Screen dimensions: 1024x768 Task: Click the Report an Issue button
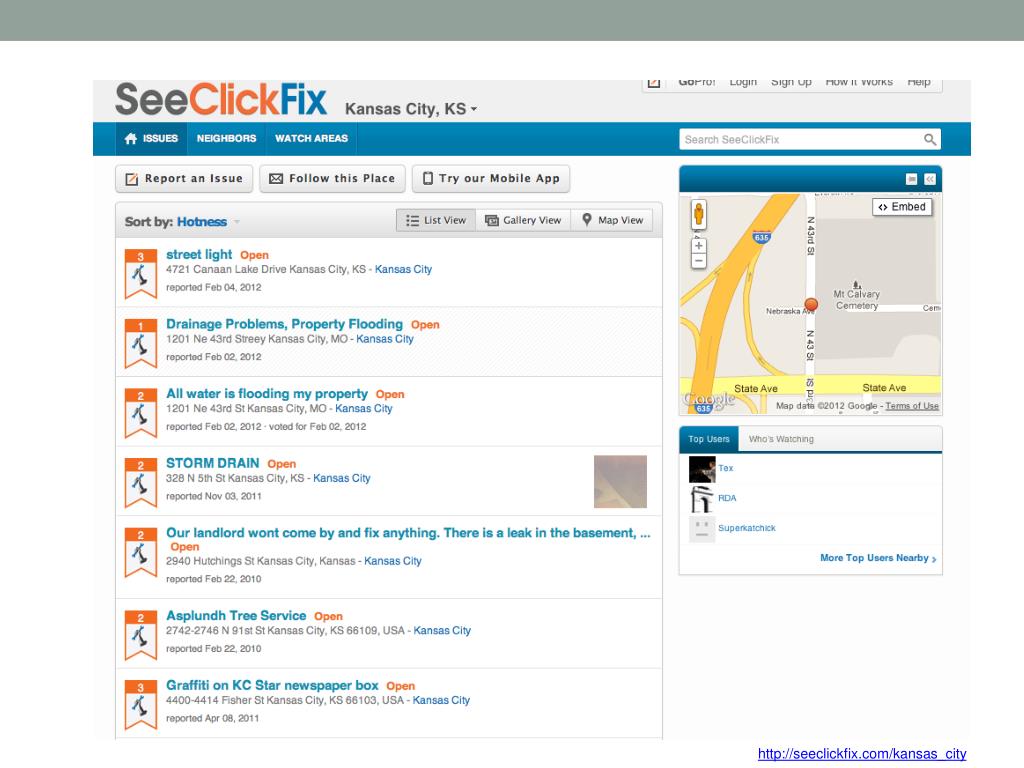pyautogui.click(x=184, y=178)
